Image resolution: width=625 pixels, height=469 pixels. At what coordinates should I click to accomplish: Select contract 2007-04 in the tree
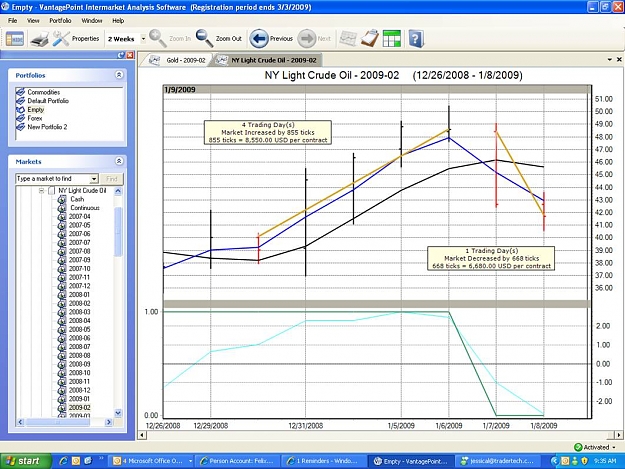[79, 217]
